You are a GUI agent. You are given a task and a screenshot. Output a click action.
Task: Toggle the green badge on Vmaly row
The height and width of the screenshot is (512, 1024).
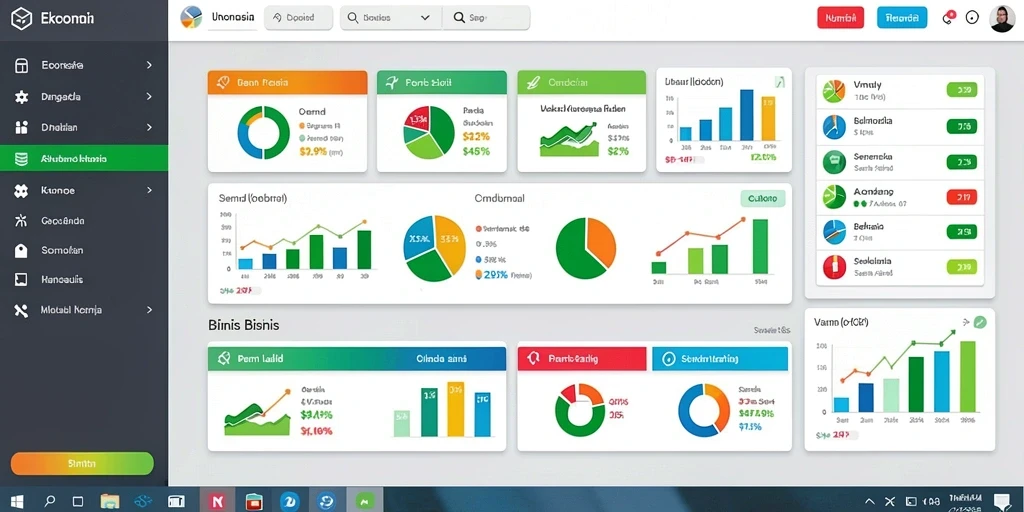[961, 90]
